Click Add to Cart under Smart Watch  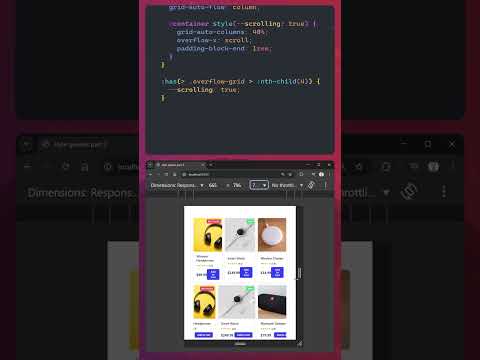point(246,272)
